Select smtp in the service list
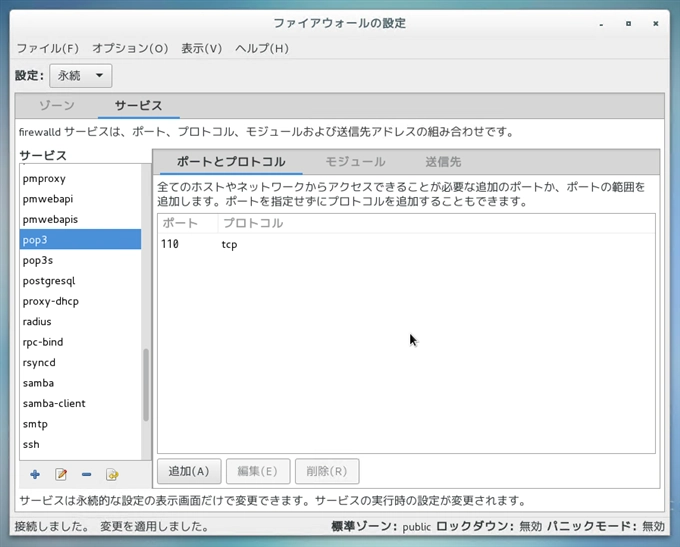 click(80, 424)
